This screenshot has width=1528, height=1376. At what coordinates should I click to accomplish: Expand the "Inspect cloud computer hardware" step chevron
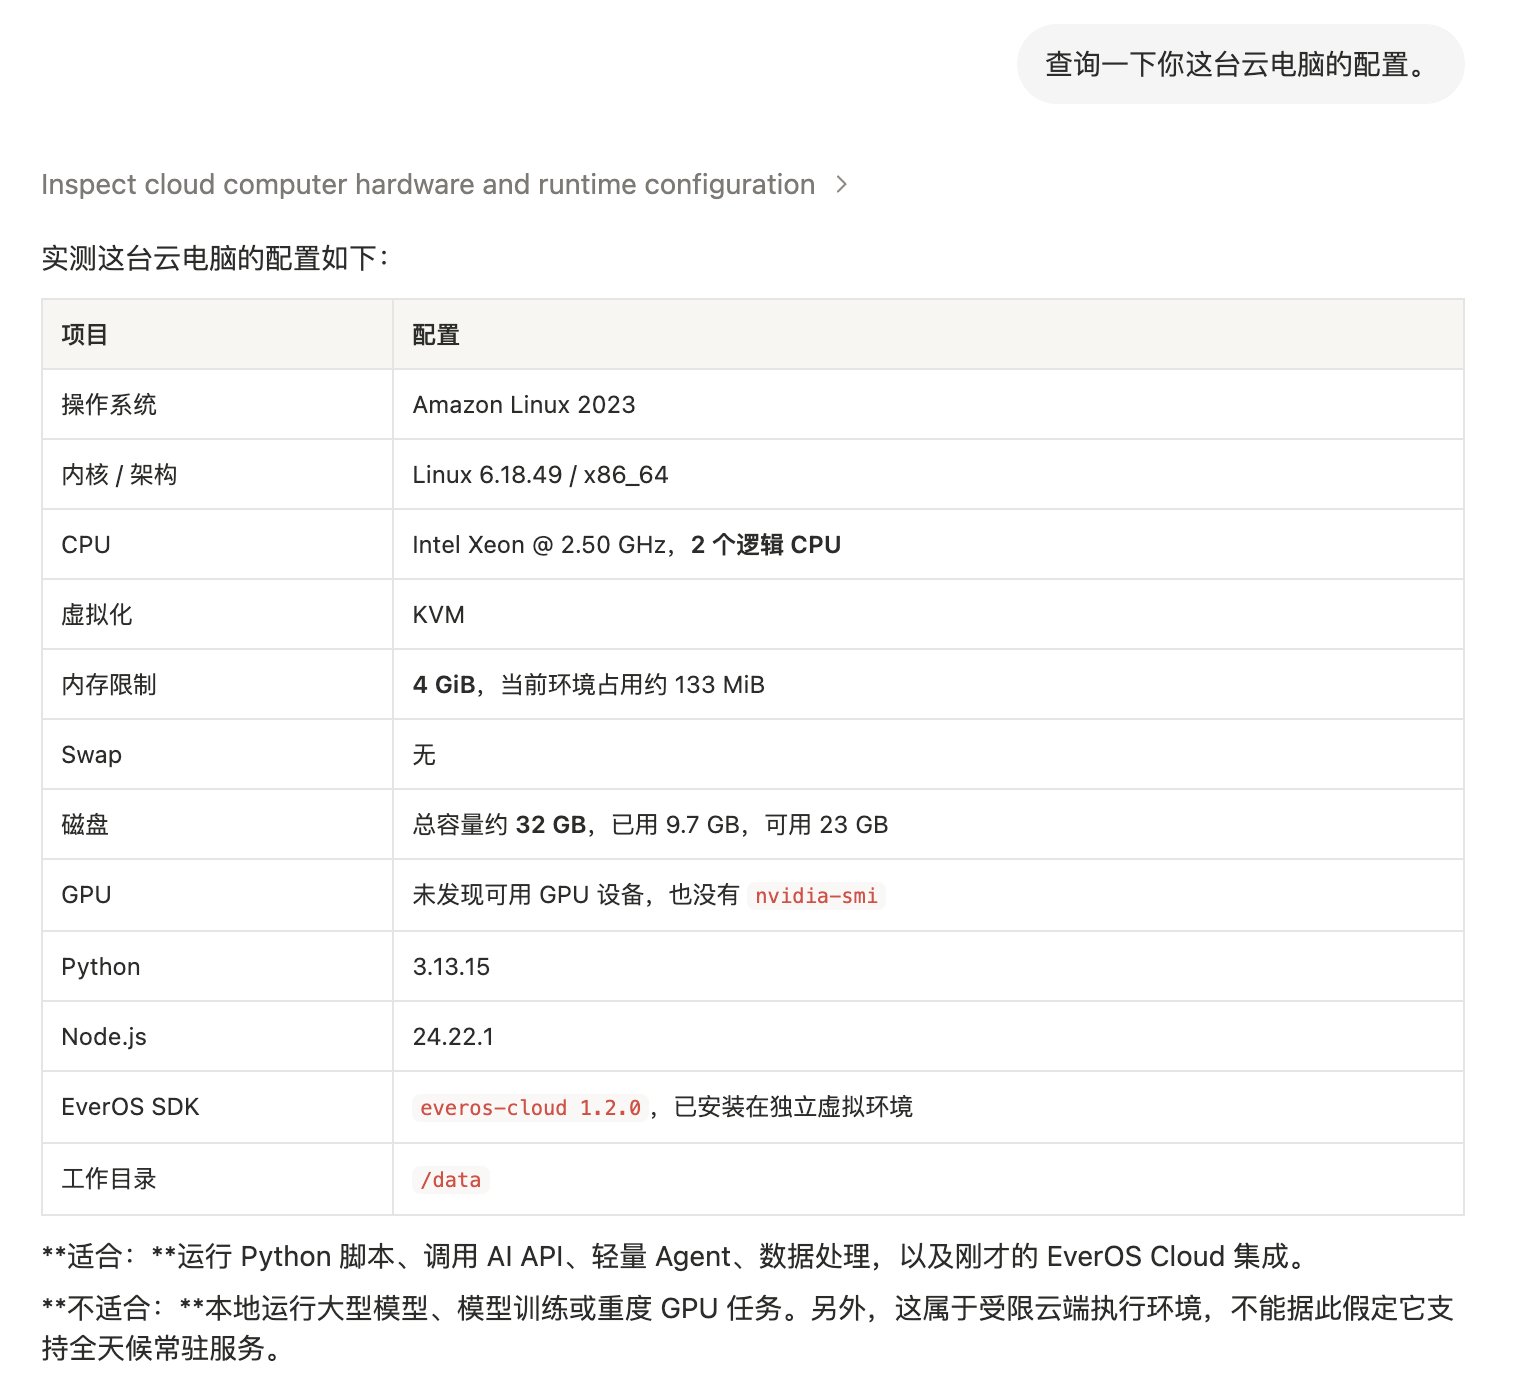[841, 184]
